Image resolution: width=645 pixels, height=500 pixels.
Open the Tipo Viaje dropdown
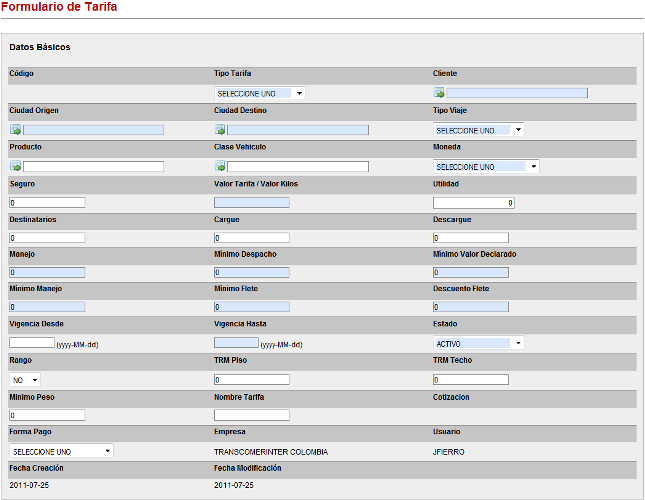coord(478,130)
